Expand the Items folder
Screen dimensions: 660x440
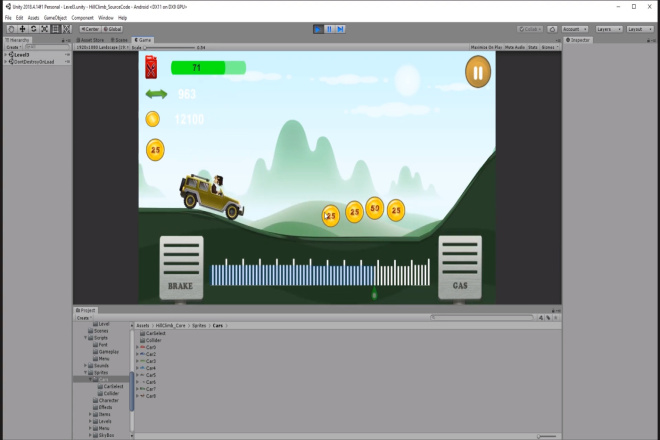coord(90,414)
